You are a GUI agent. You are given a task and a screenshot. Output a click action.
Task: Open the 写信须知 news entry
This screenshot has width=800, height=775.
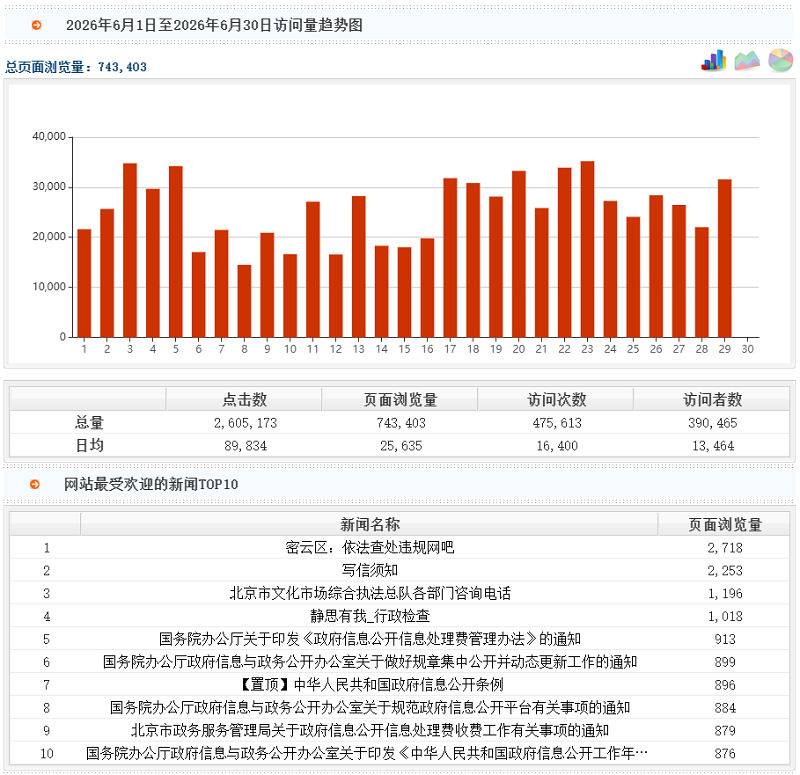(x=369, y=570)
